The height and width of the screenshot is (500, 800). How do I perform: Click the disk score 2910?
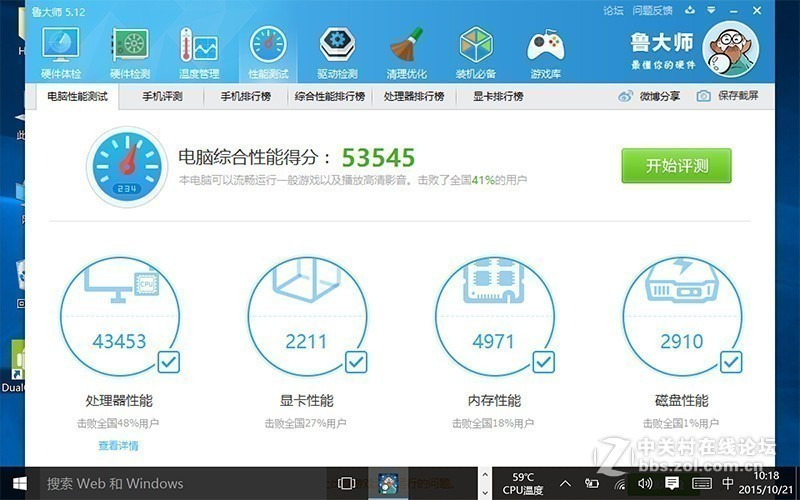[x=682, y=341]
